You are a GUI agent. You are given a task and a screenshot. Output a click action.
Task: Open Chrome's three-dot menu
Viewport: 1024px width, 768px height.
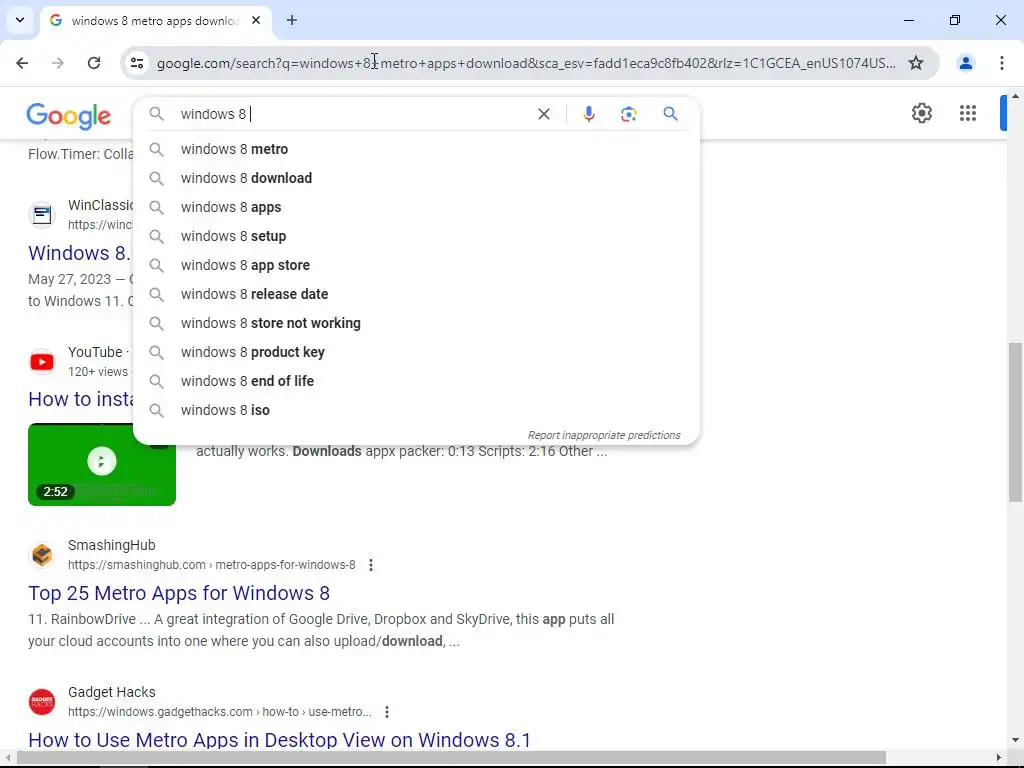click(1002, 63)
